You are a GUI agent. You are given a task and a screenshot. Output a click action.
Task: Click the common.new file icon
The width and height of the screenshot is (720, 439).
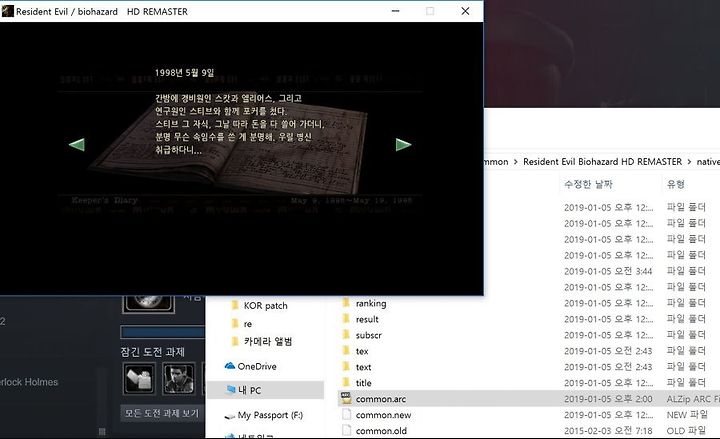point(347,415)
